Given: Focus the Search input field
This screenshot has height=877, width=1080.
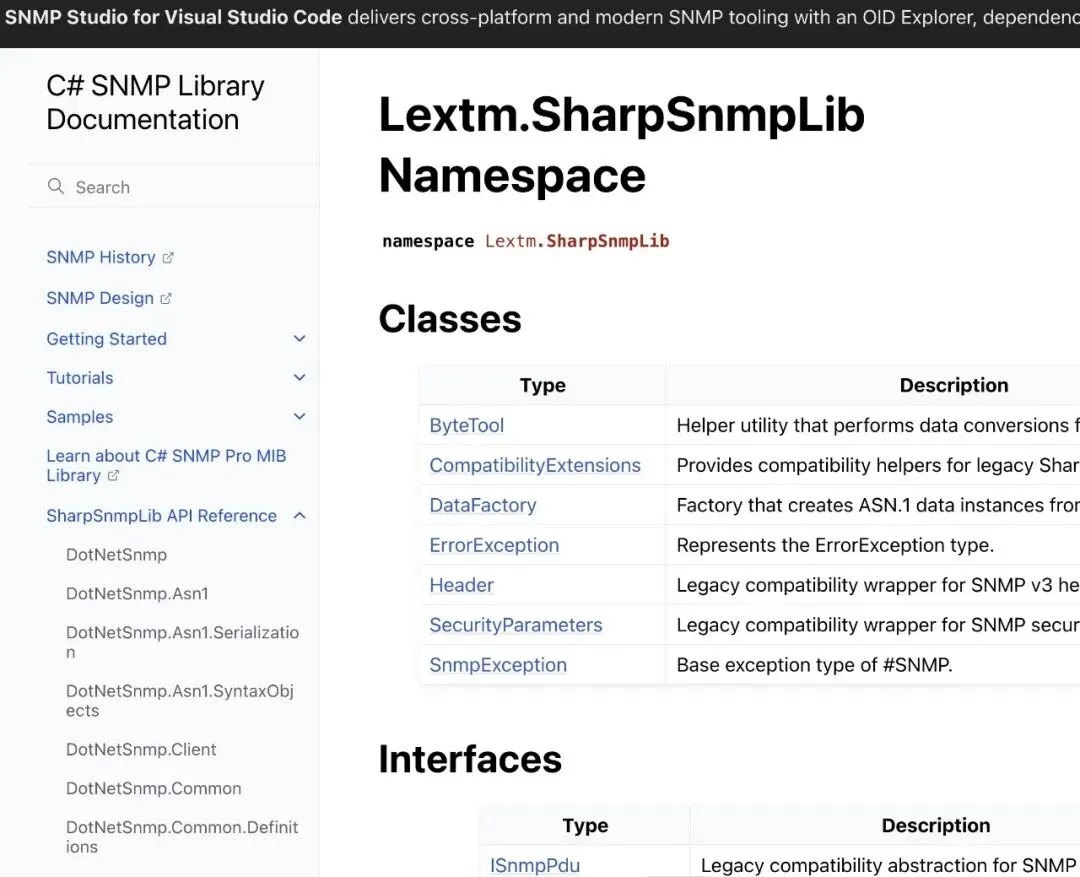Looking at the screenshot, I should [x=174, y=187].
